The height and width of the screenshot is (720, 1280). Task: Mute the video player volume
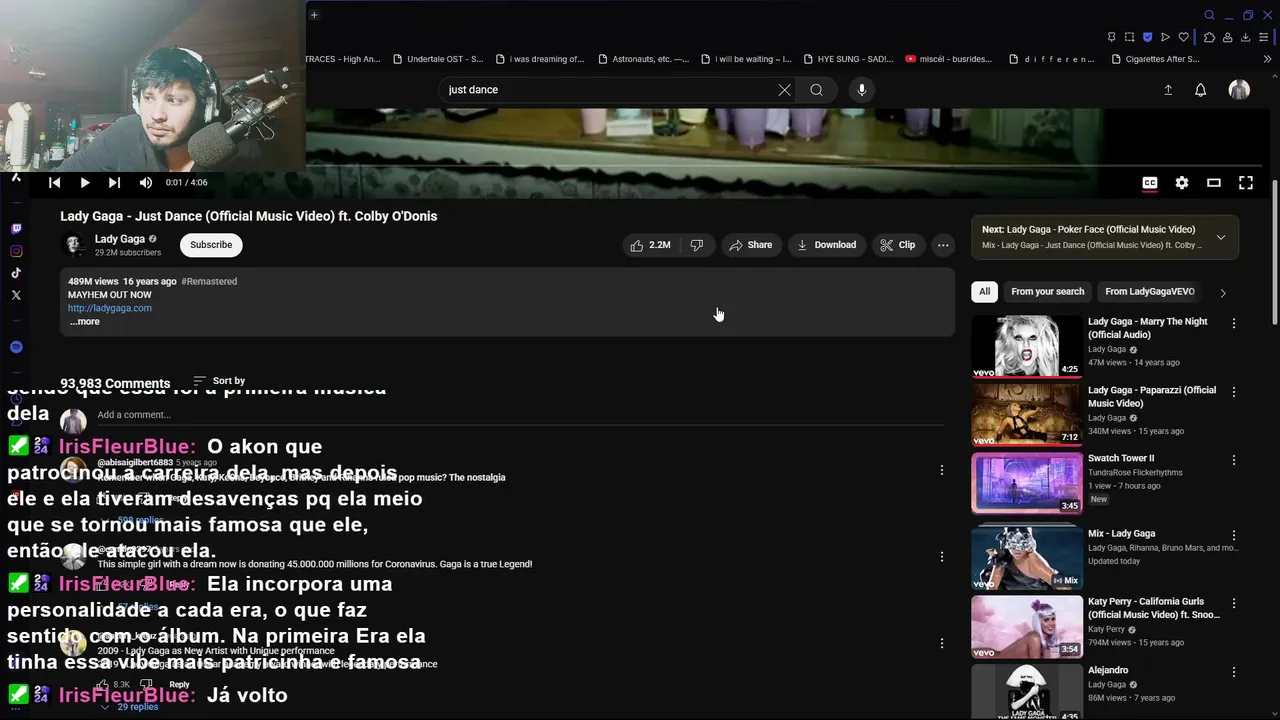[146, 183]
